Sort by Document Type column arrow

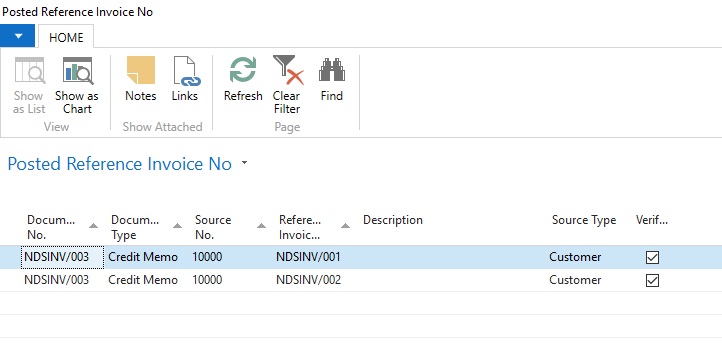coord(177,226)
